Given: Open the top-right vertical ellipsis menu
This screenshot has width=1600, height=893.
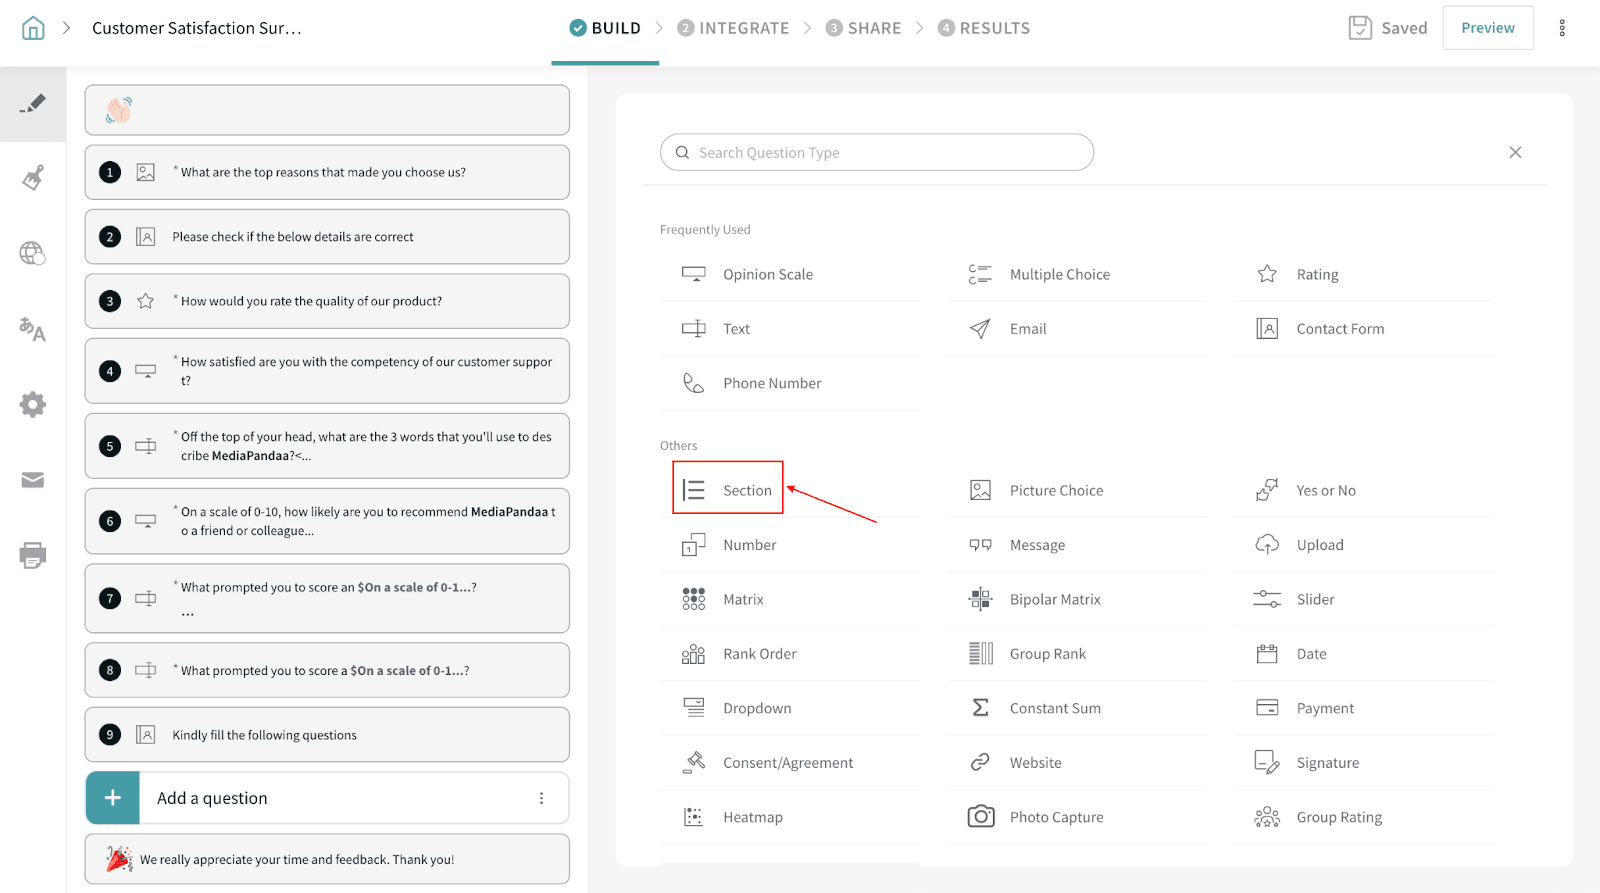Looking at the screenshot, I should tap(1562, 28).
